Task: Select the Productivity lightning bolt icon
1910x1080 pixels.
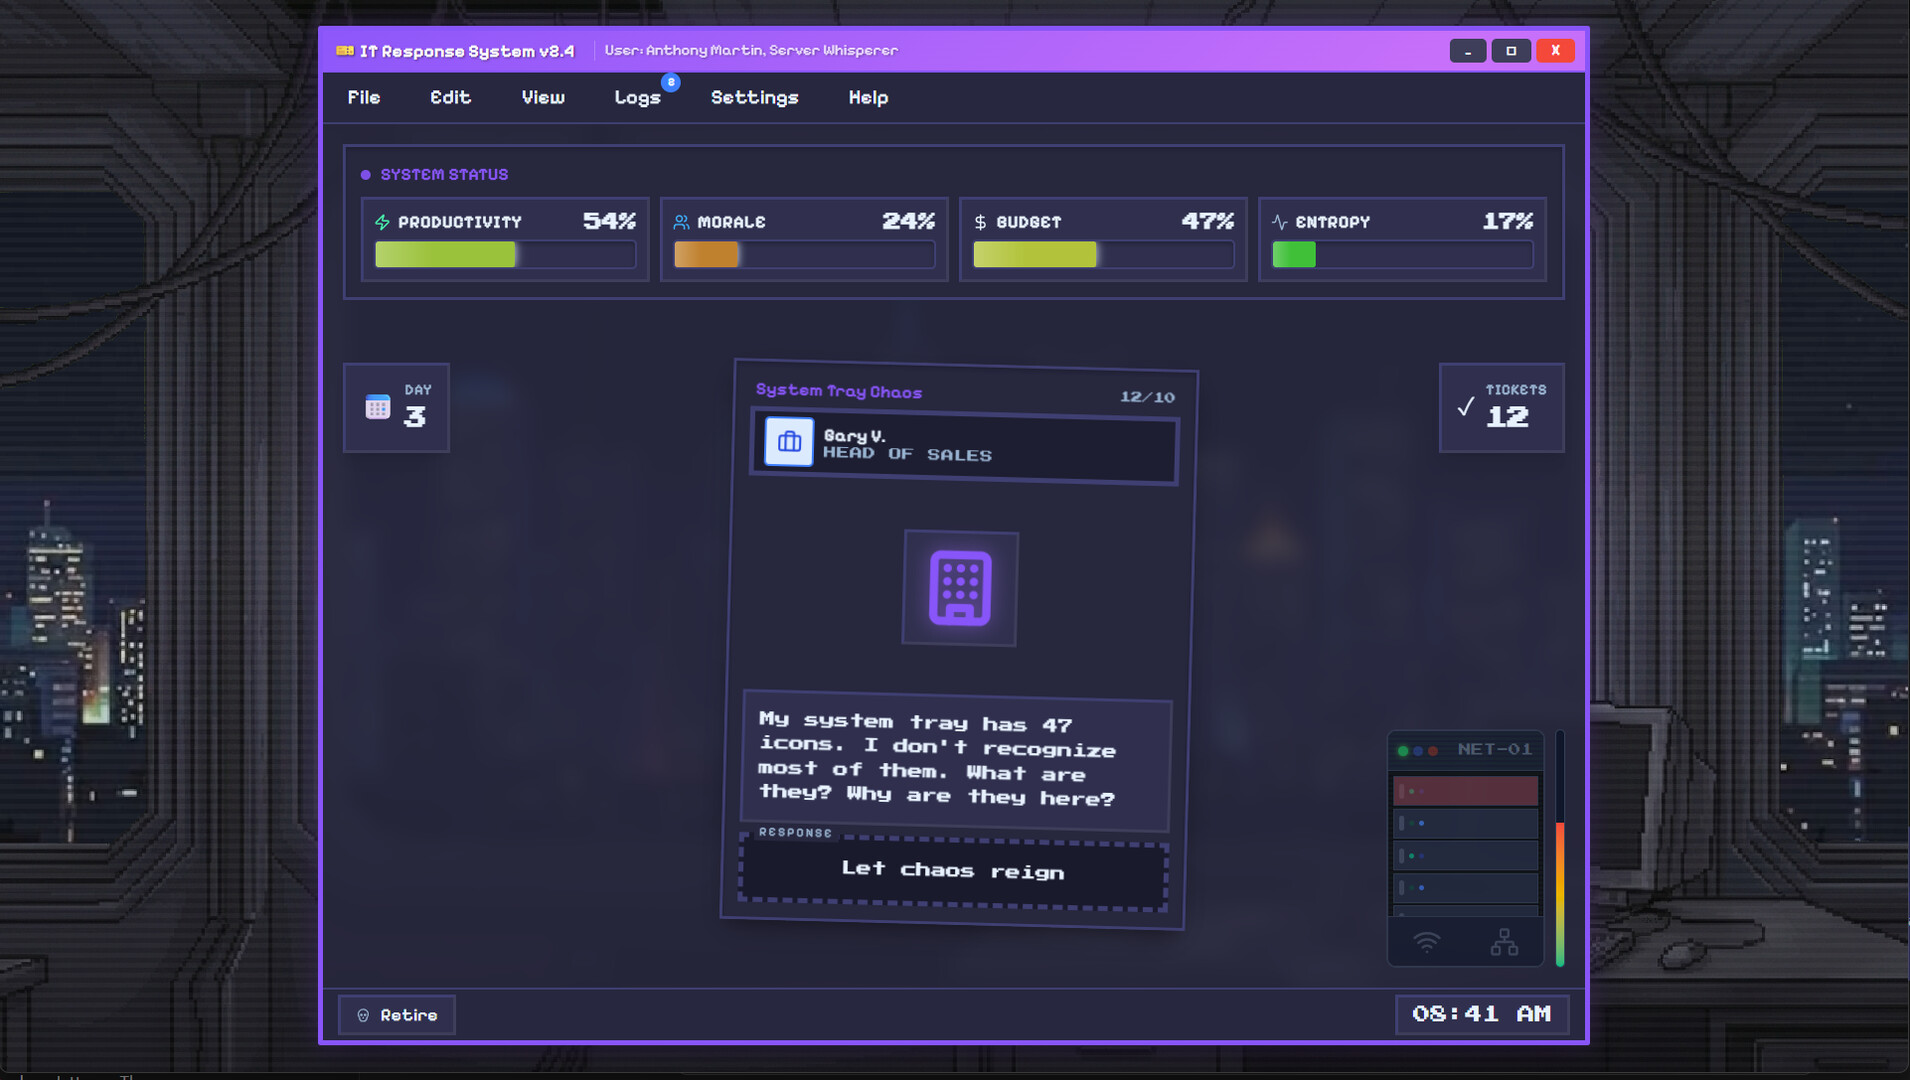Action: (x=383, y=221)
